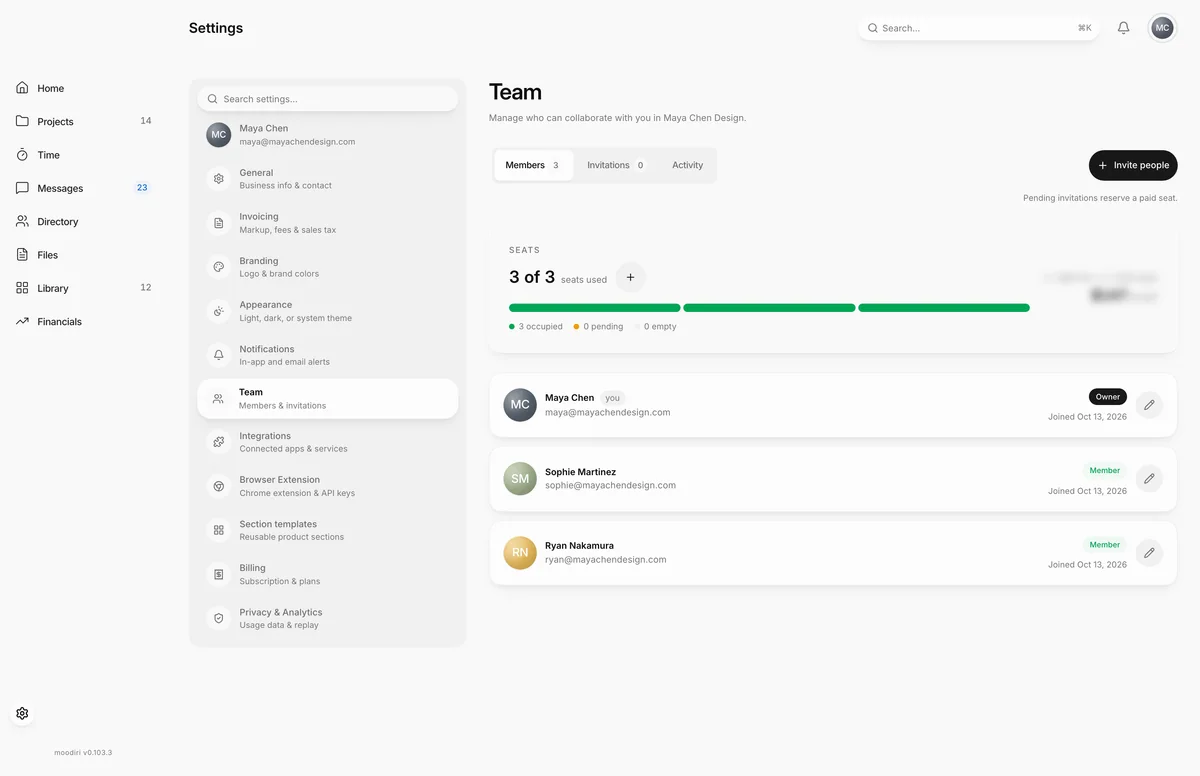The image size is (1200, 776).
Task: Click sophie@mayachendesign.com email text
Action: pyautogui.click(x=610, y=486)
